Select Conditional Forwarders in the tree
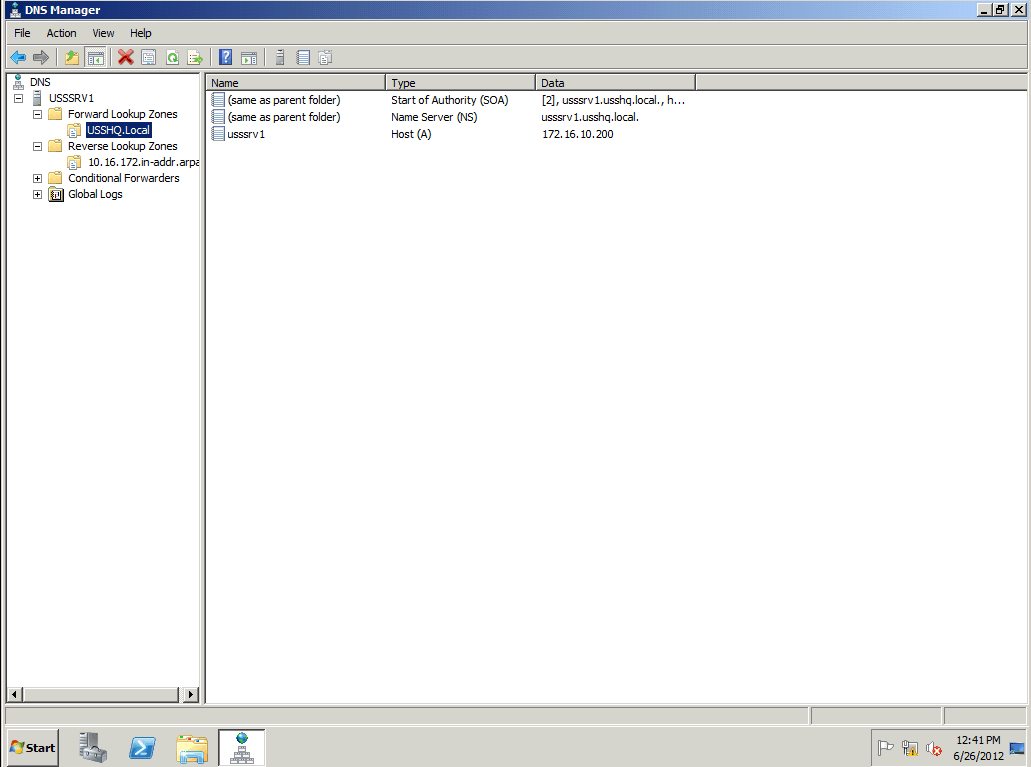The image size is (1031, 767). click(124, 178)
